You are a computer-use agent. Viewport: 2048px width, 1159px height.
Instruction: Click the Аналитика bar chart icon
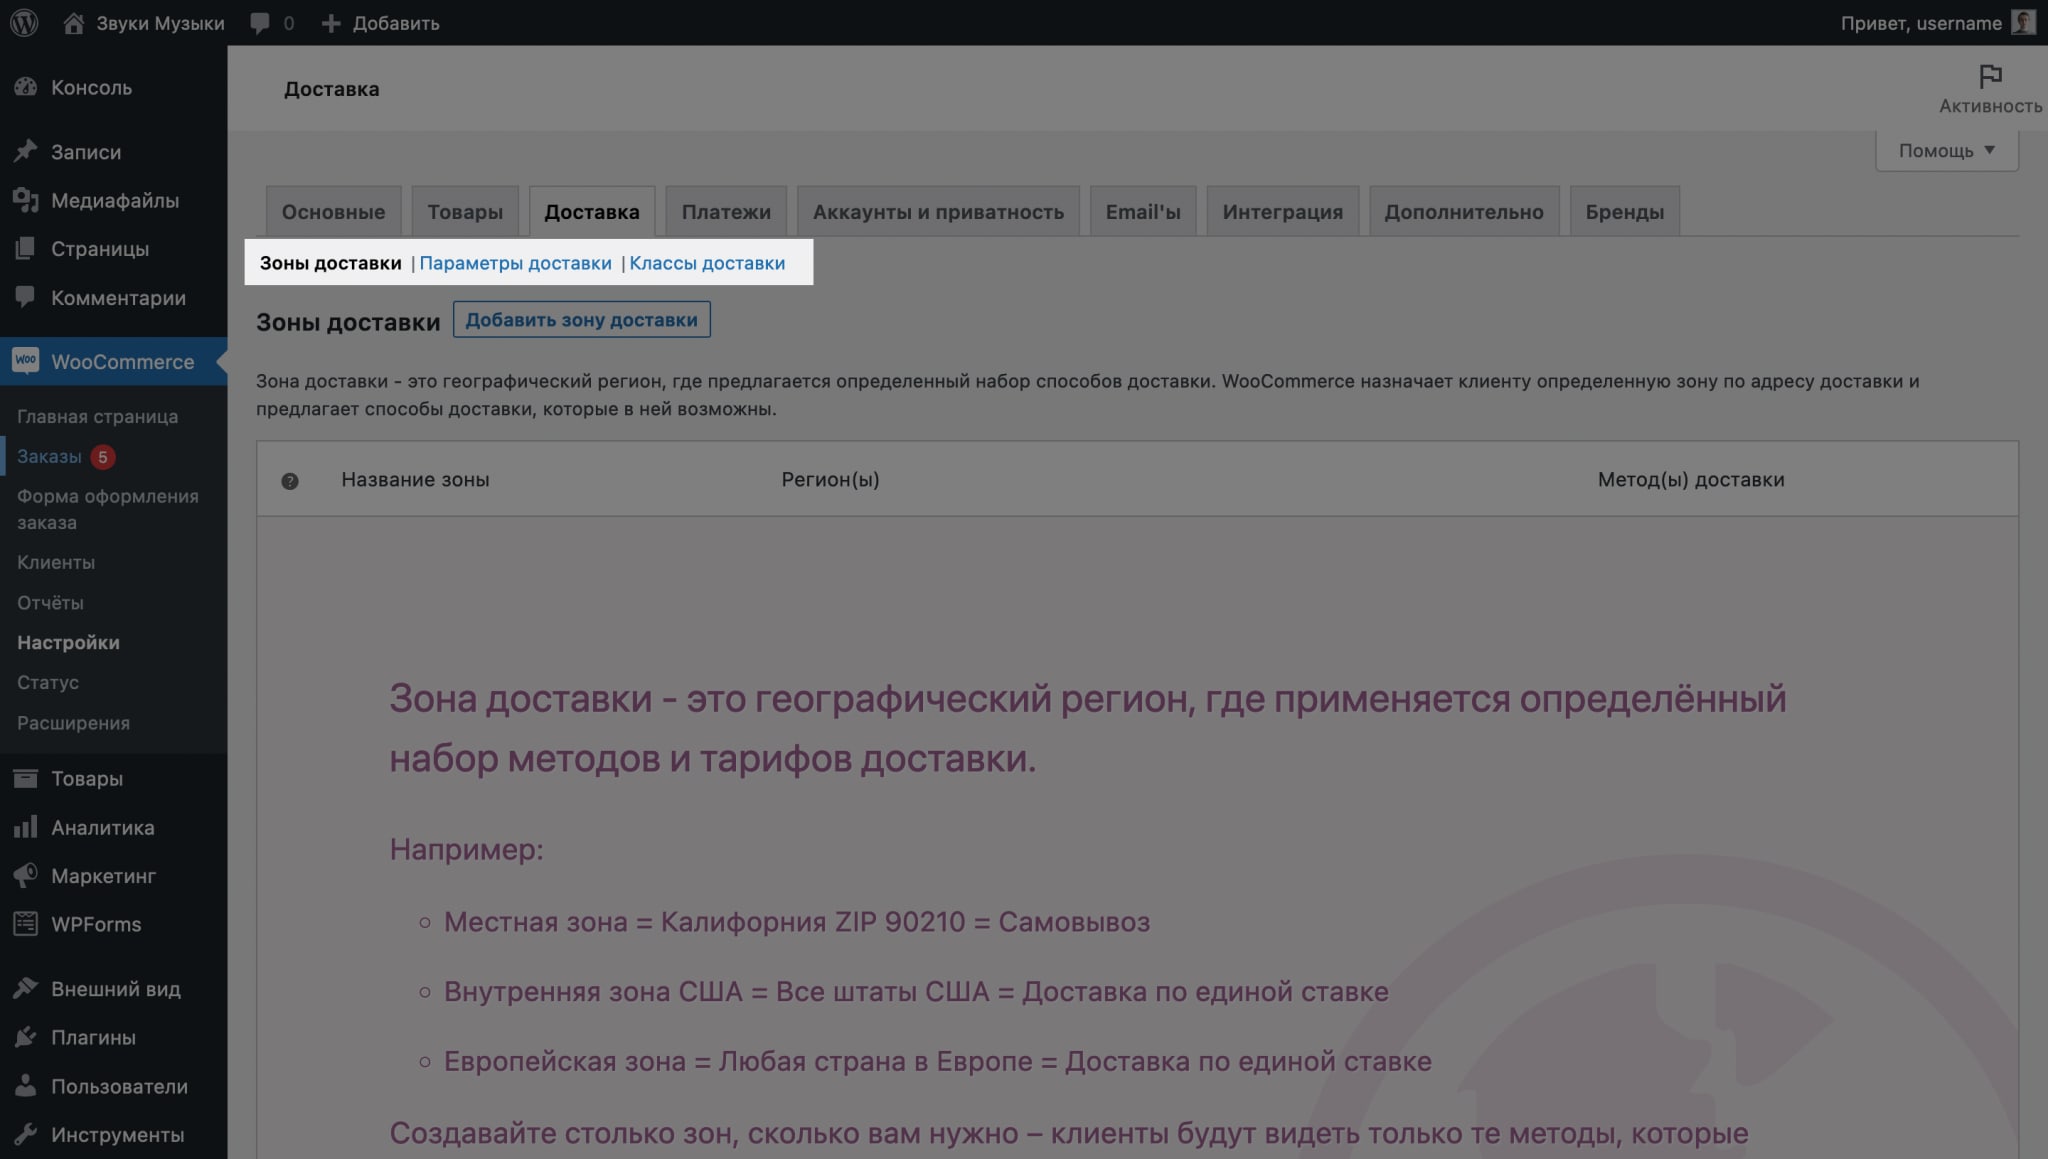coord(26,827)
